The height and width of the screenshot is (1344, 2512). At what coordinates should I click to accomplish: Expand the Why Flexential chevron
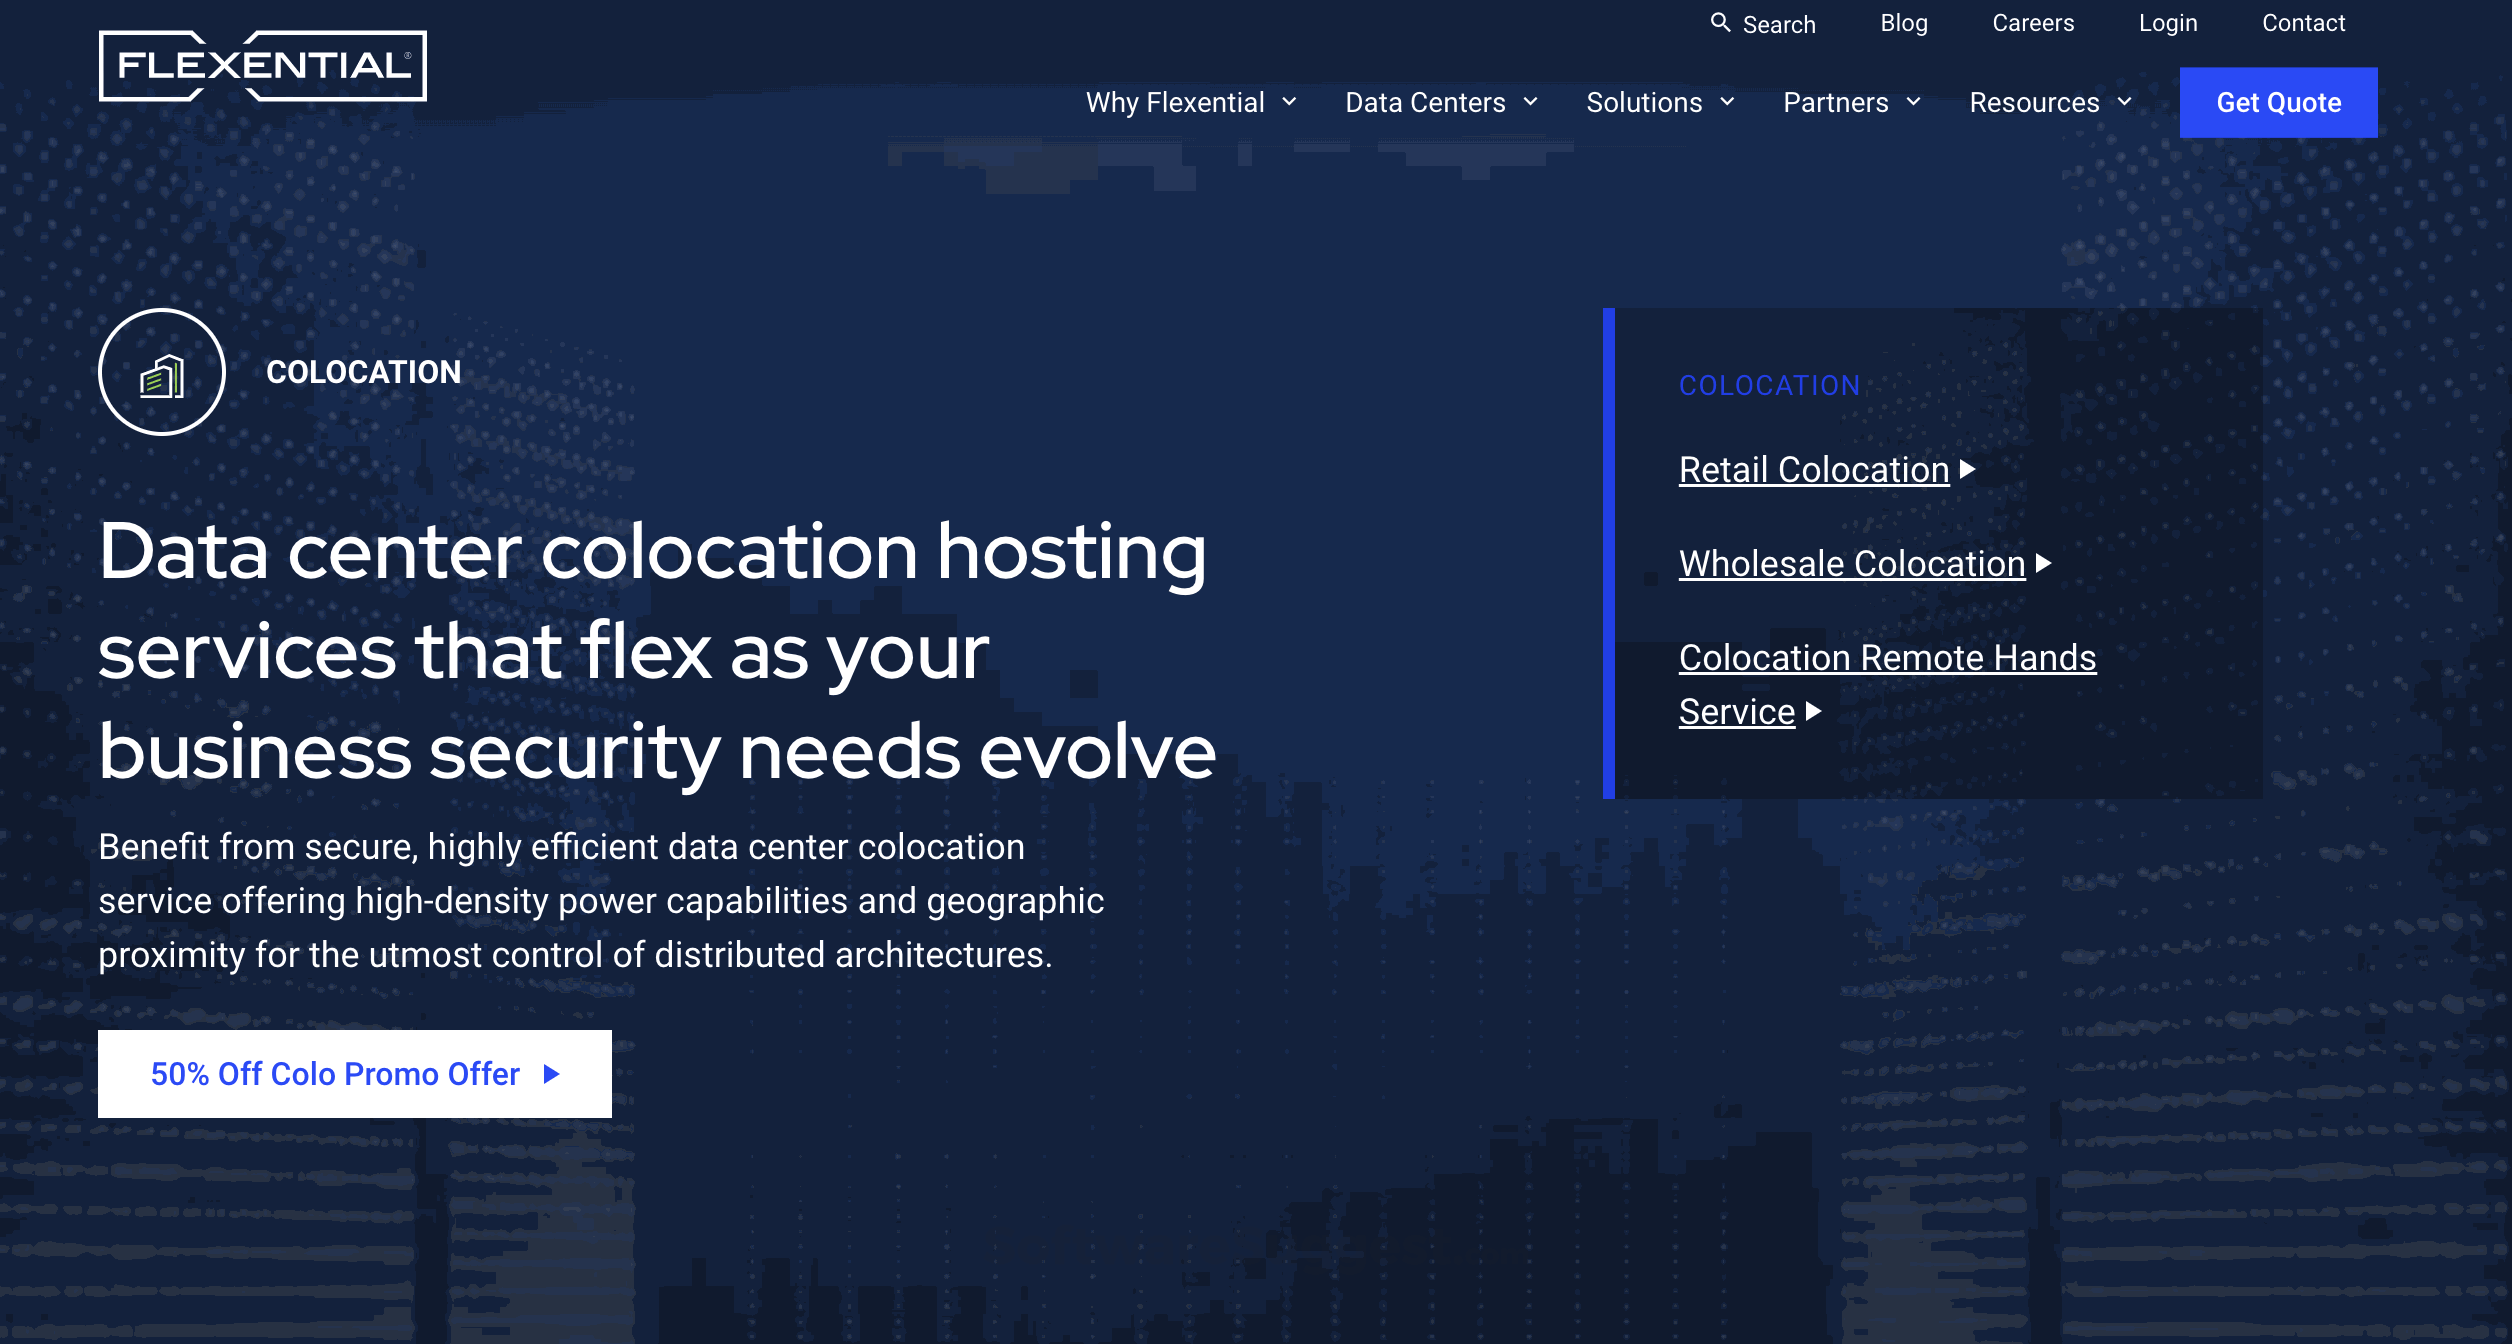1289,102
